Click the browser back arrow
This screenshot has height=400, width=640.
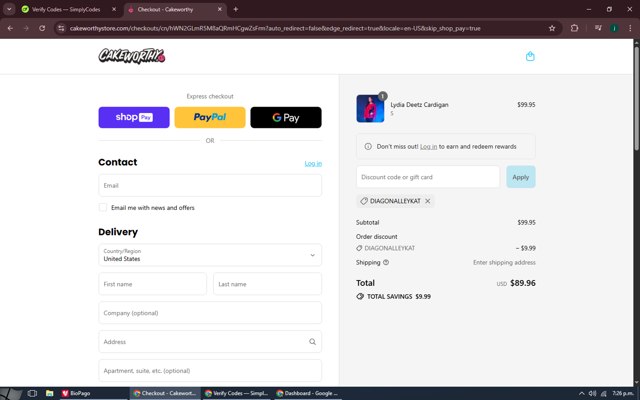click(10, 28)
